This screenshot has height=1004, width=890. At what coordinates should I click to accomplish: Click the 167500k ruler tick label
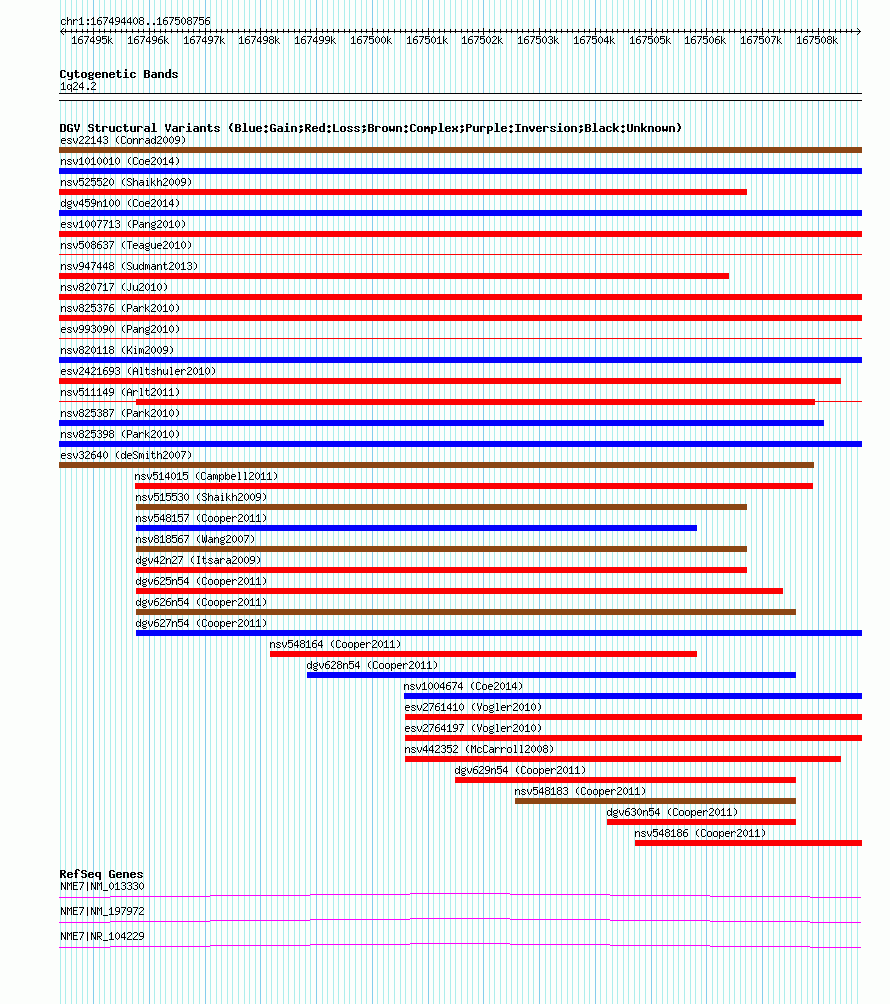tap(371, 40)
